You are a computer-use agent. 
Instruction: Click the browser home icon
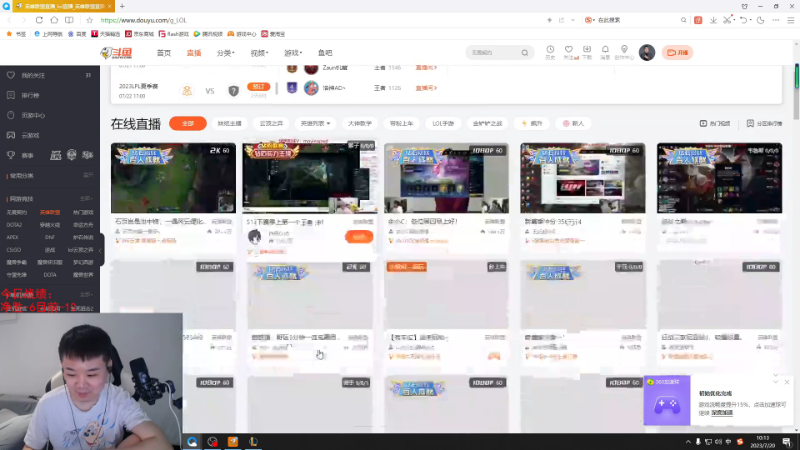[54, 20]
